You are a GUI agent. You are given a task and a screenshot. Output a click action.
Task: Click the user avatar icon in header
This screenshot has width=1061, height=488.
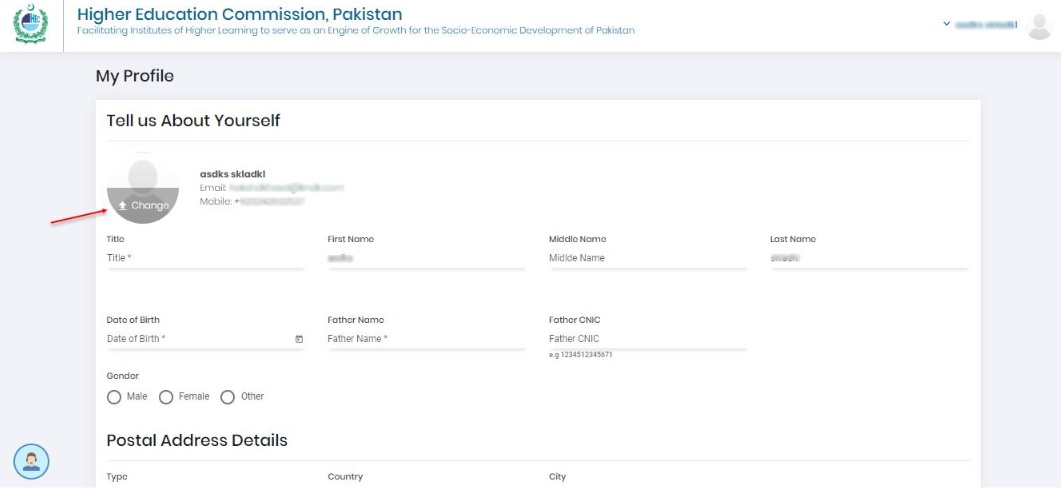coord(1040,26)
